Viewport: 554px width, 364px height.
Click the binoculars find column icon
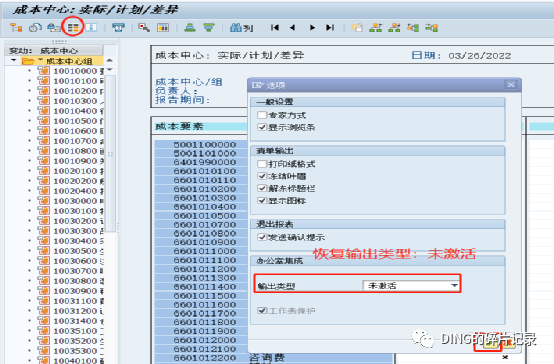pos(242,28)
